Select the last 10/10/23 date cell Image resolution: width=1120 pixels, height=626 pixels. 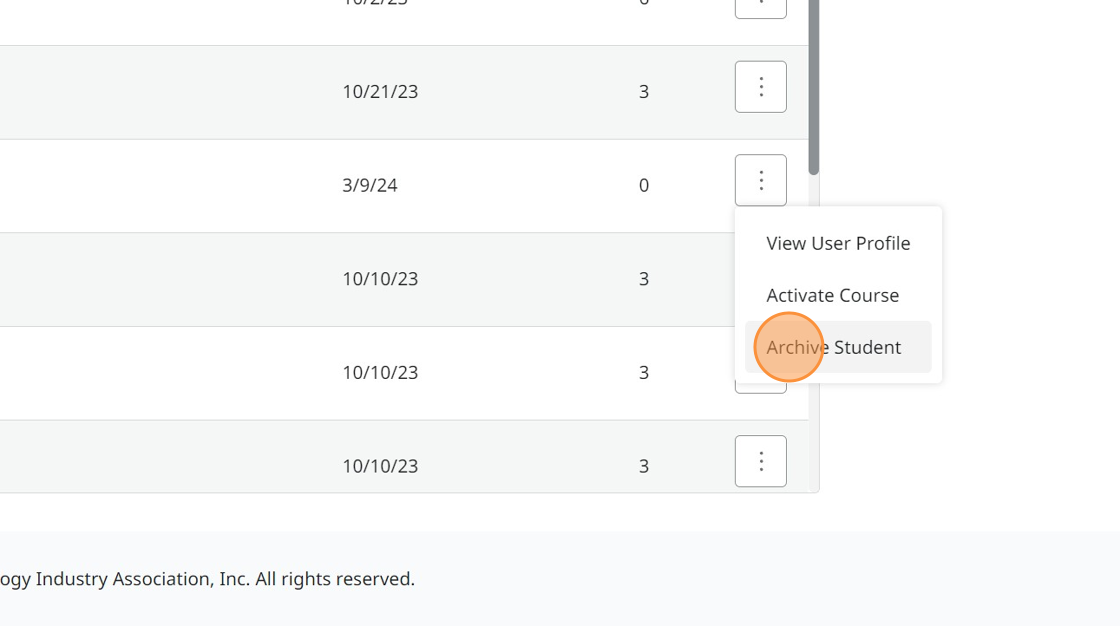[x=380, y=466]
